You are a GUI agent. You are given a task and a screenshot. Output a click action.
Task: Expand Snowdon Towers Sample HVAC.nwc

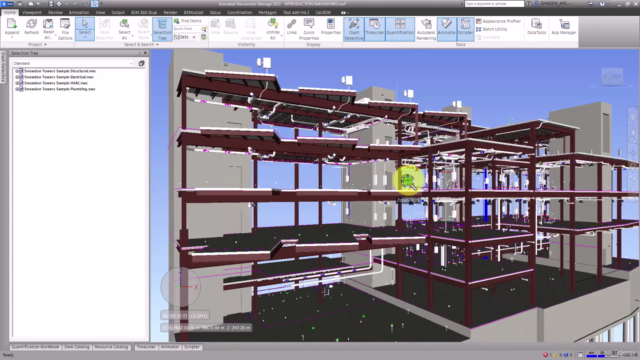click(x=17, y=83)
